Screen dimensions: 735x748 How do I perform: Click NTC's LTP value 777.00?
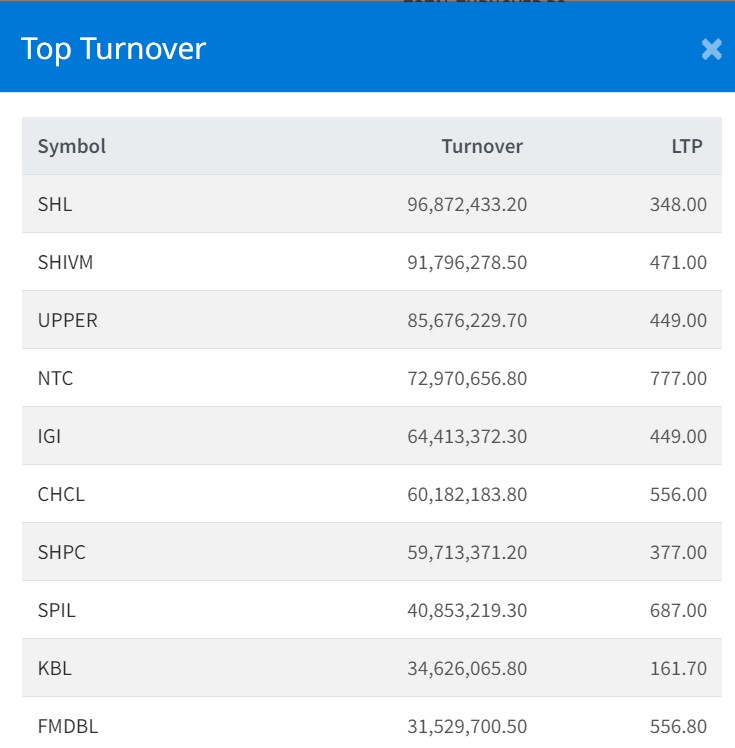pyautogui.click(x=678, y=378)
